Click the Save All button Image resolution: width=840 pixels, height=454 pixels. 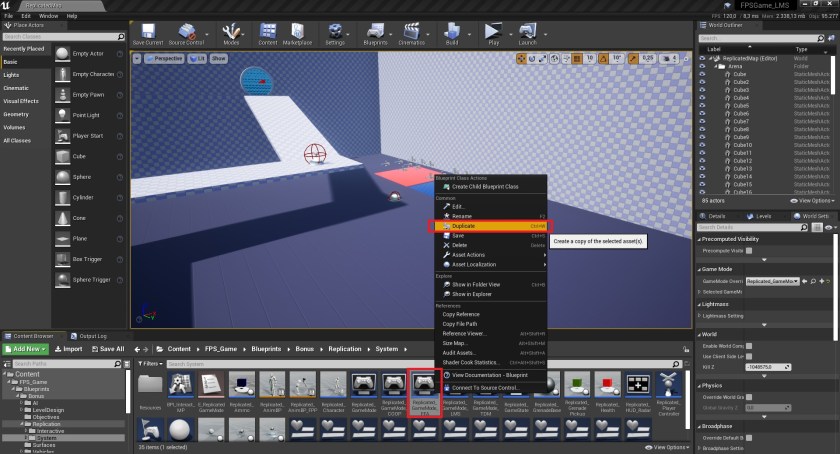tap(106, 348)
